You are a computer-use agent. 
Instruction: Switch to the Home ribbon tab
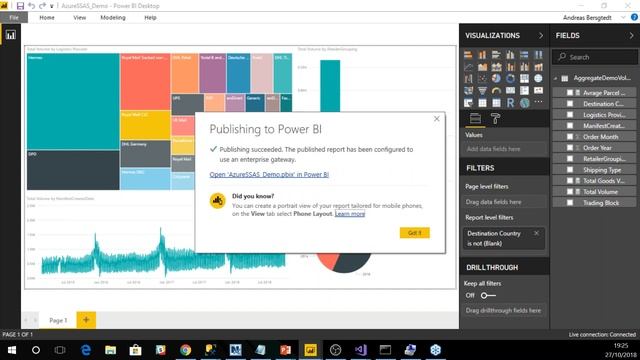(47, 18)
